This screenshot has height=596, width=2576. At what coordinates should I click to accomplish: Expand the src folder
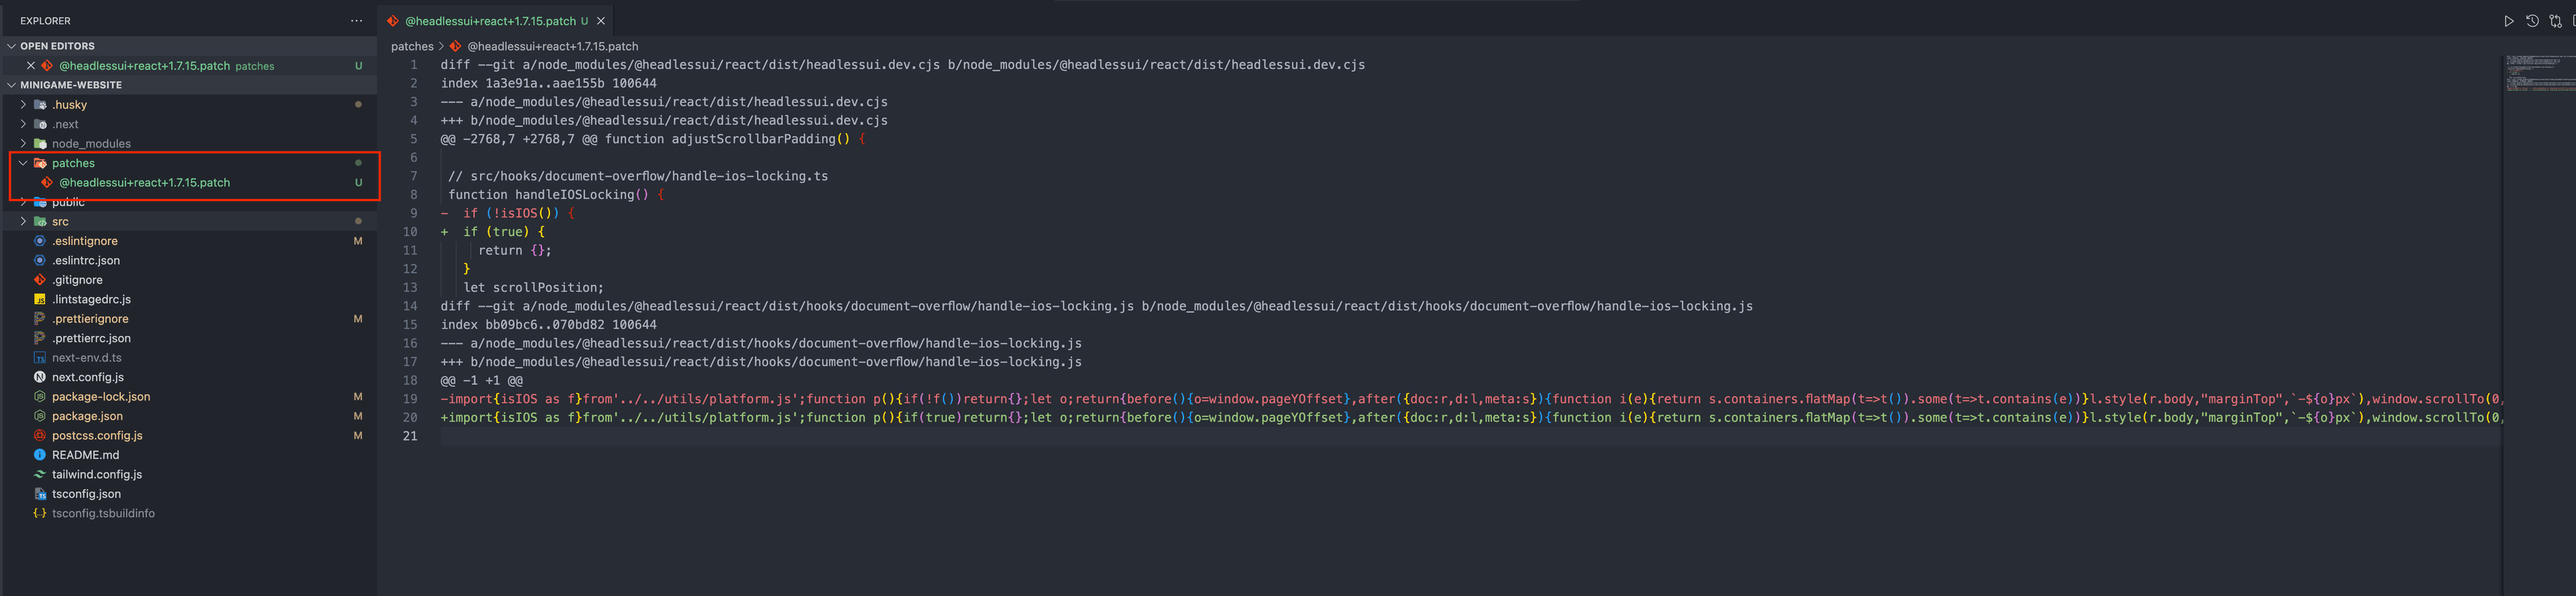coord(23,221)
